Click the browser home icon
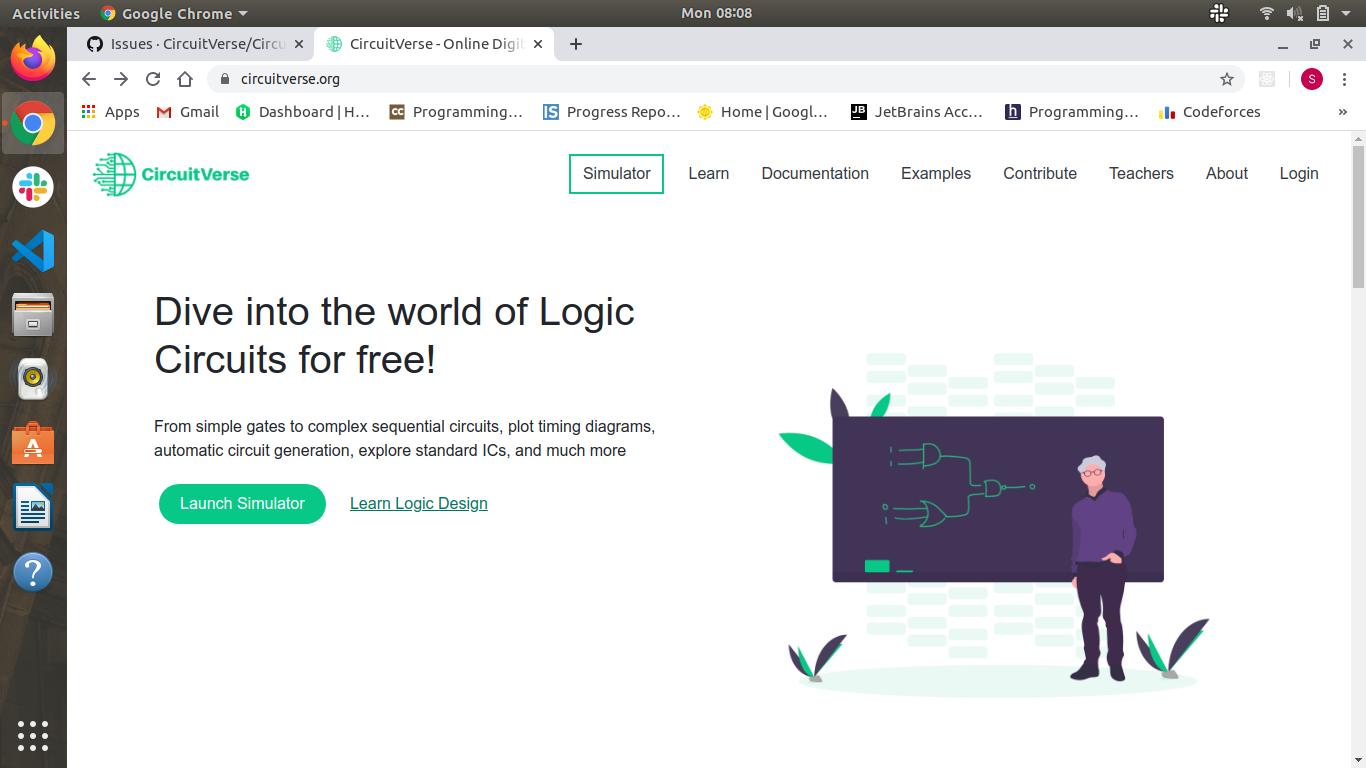 coord(185,79)
